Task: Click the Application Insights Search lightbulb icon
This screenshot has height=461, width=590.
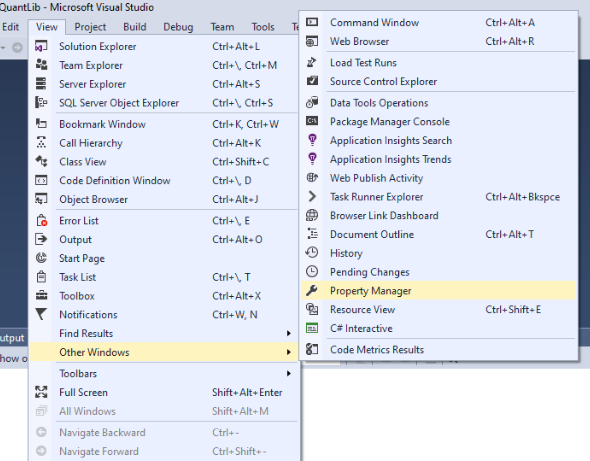Action: tap(312, 140)
